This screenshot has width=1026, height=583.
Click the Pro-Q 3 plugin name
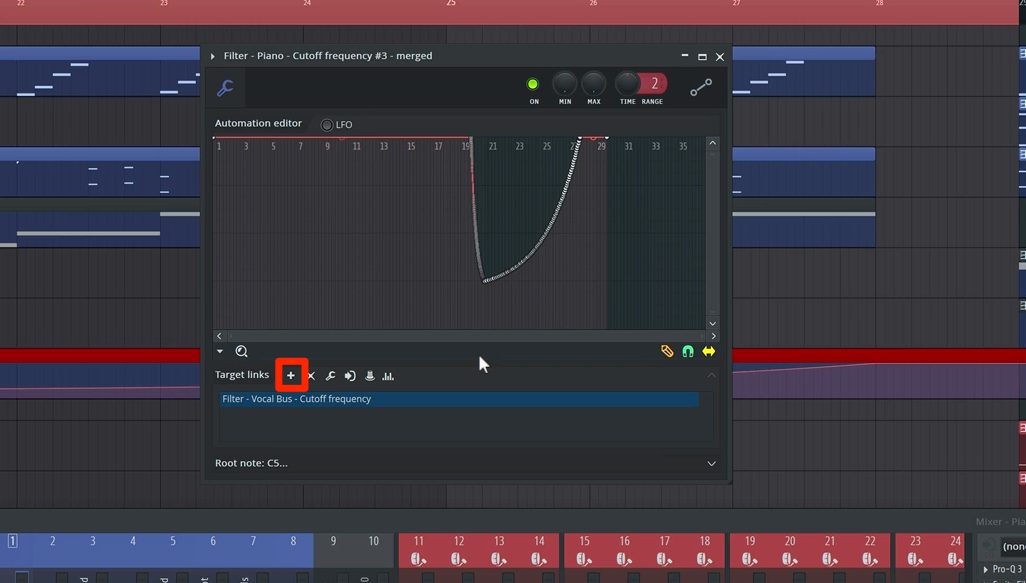(x=1008, y=569)
